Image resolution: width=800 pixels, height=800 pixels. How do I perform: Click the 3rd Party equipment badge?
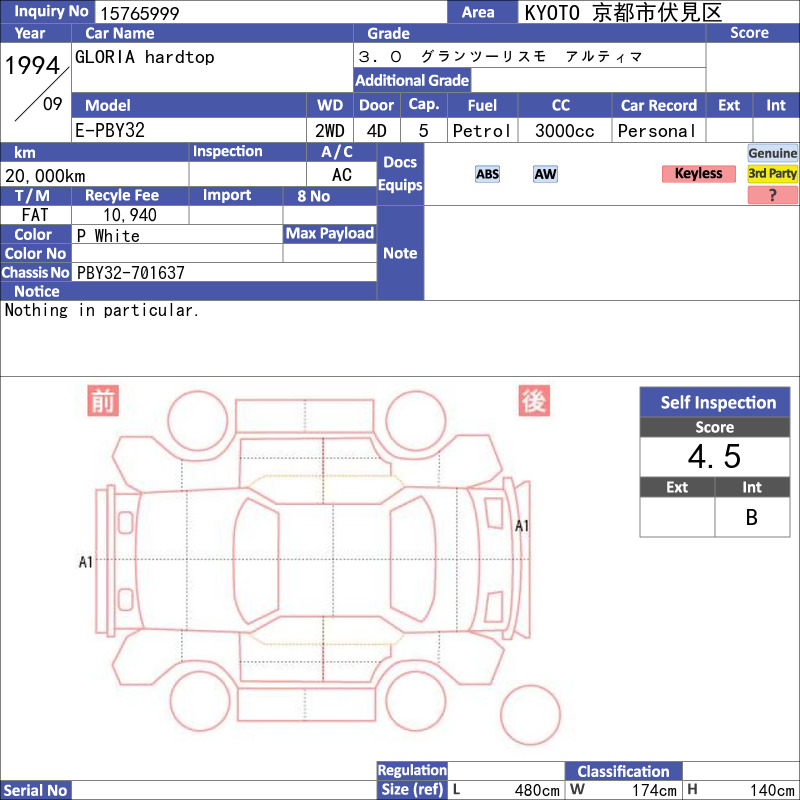[772, 173]
